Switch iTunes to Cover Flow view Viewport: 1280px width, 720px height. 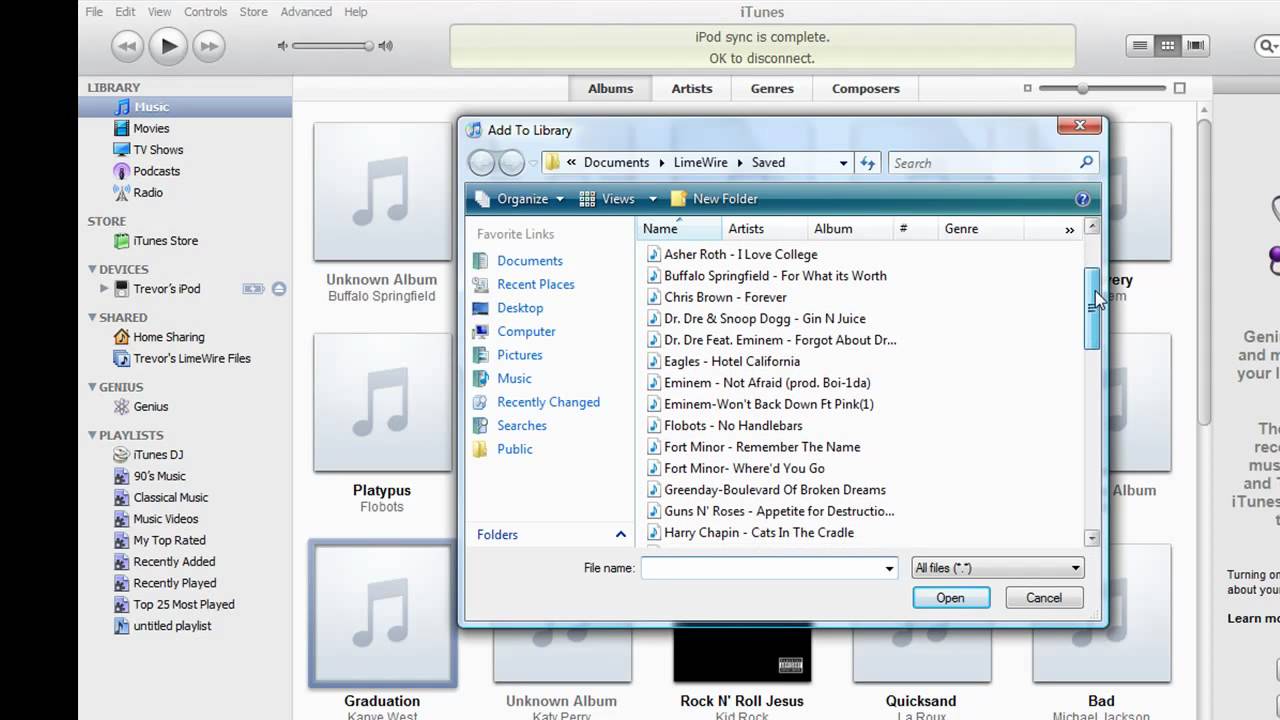pyautogui.click(x=1195, y=45)
